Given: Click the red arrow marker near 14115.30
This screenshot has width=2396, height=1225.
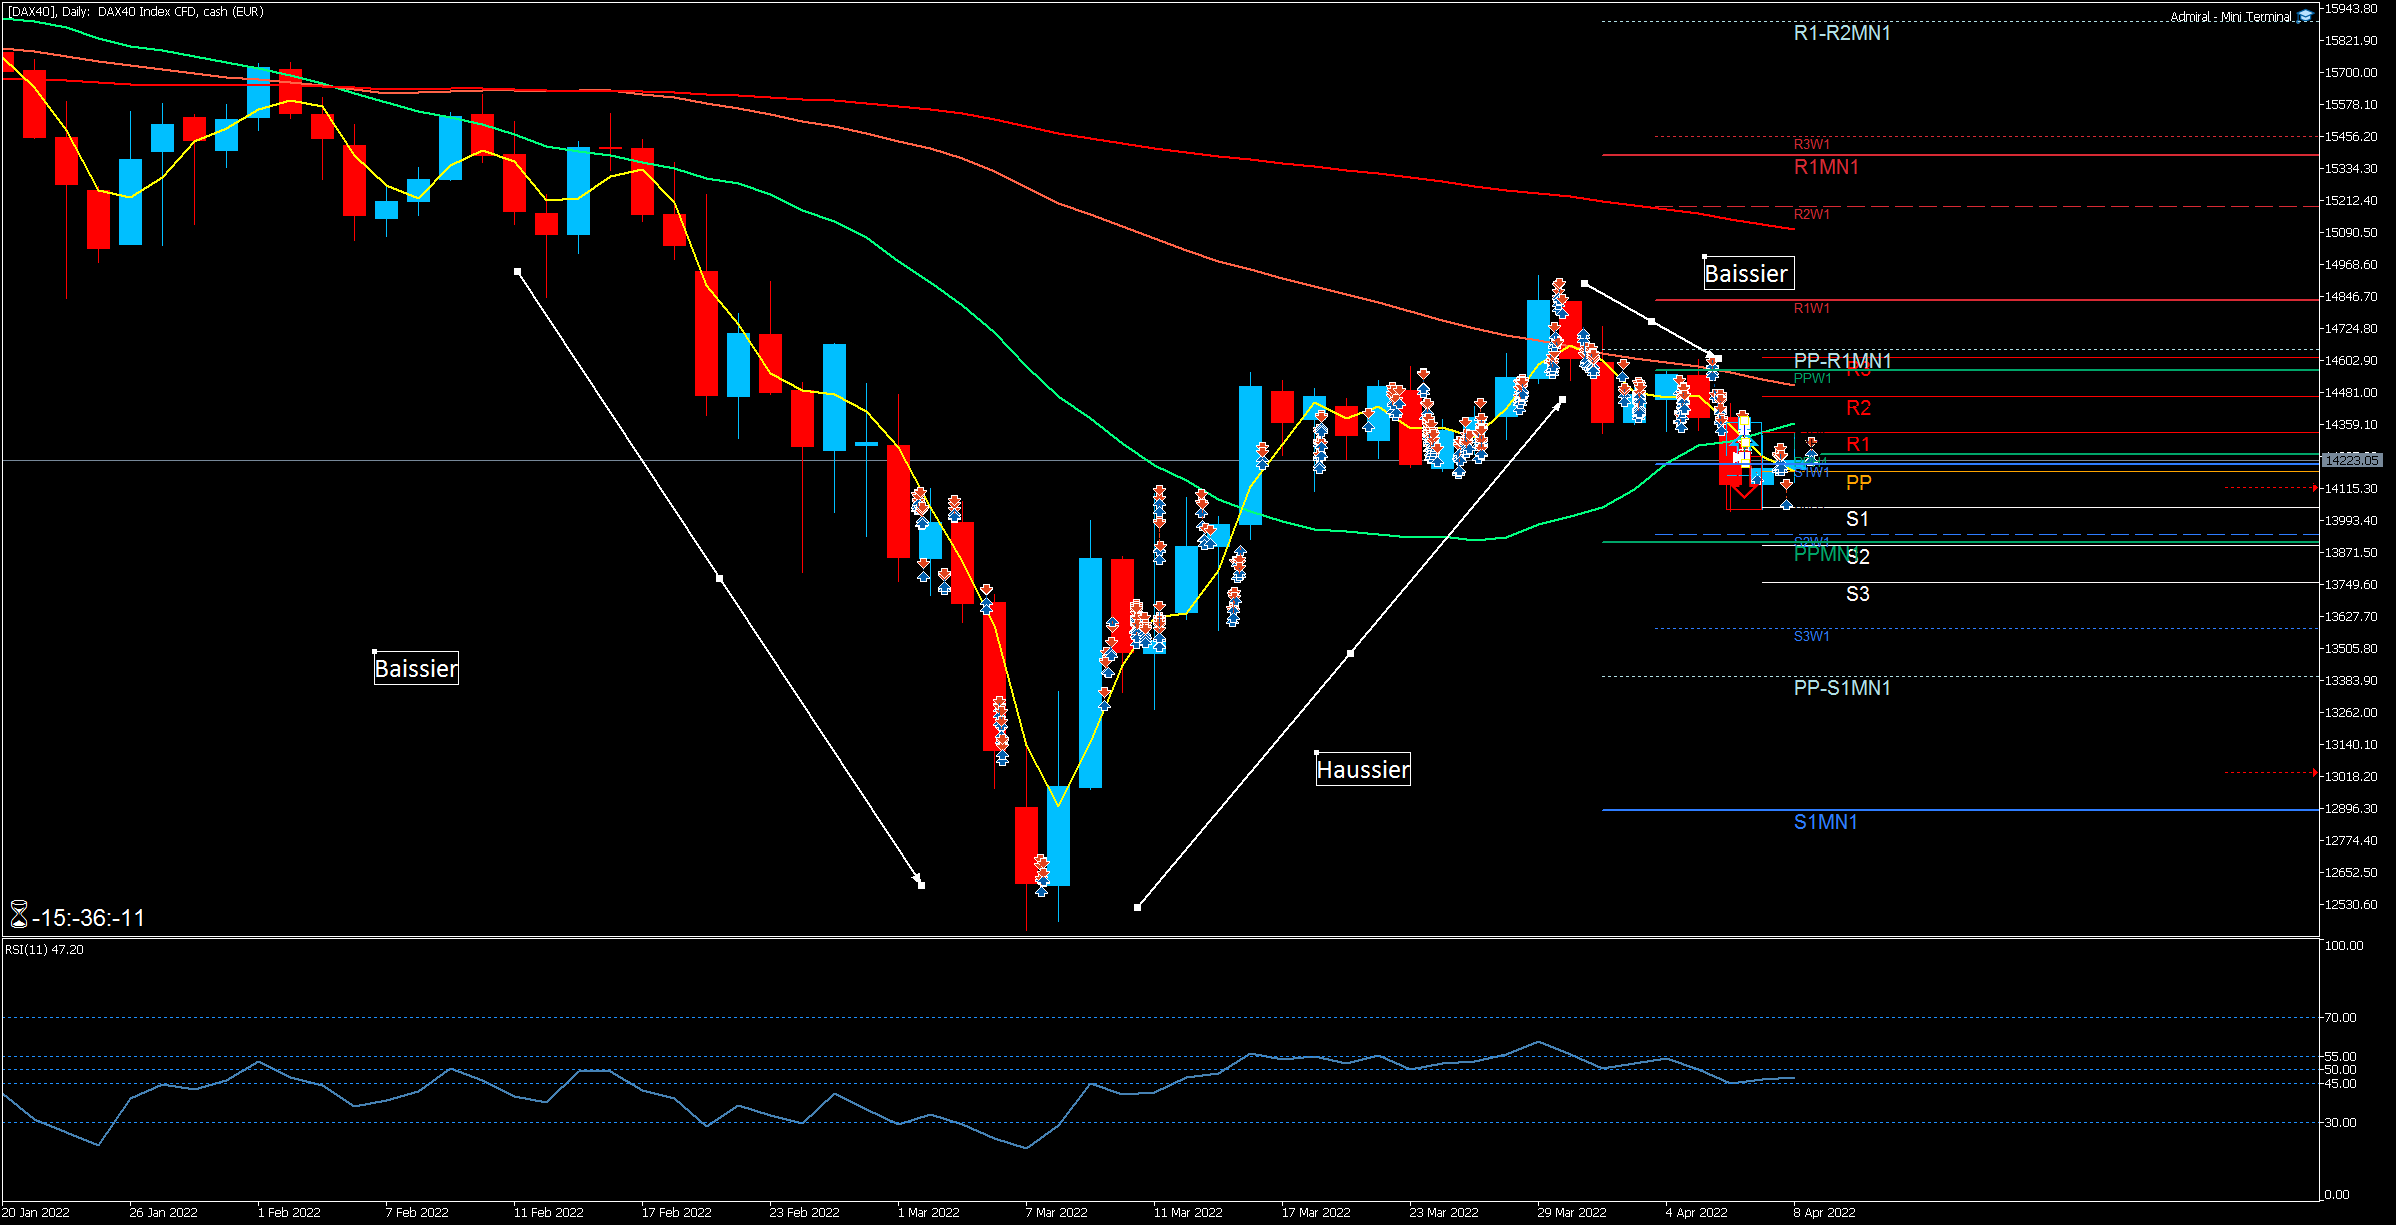Looking at the screenshot, I should click(x=2315, y=488).
